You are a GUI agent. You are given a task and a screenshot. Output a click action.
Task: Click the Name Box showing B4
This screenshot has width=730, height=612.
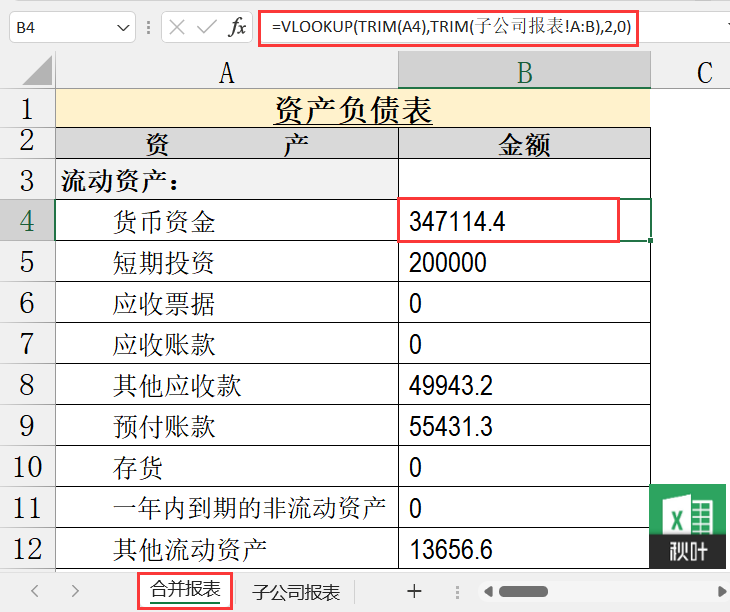tap(72, 27)
